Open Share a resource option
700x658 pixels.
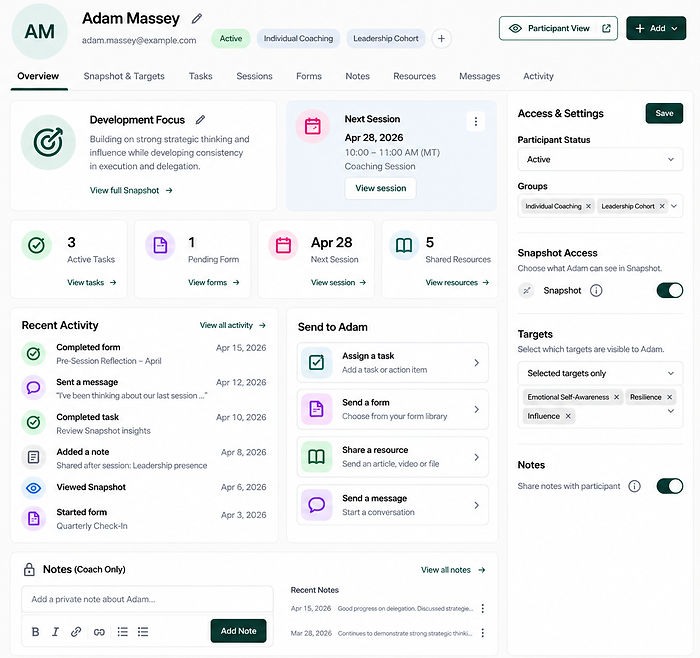click(x=392, y=457)
